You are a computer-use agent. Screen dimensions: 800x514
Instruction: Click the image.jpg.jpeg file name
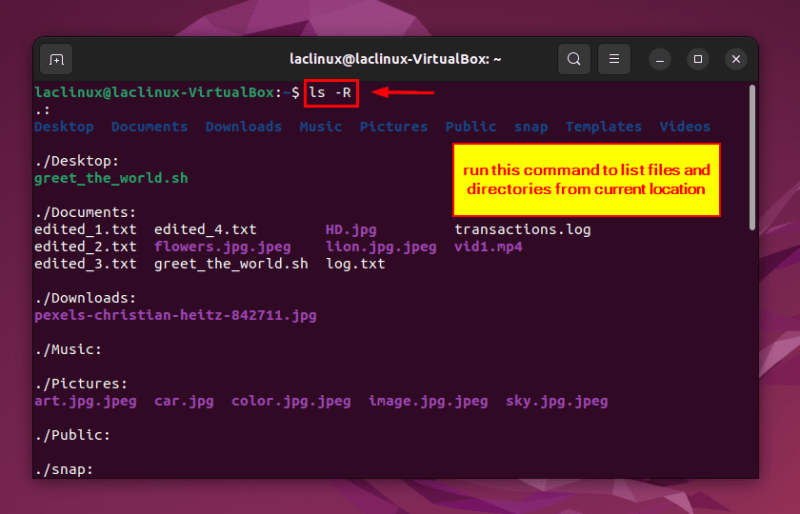point(428,401)
